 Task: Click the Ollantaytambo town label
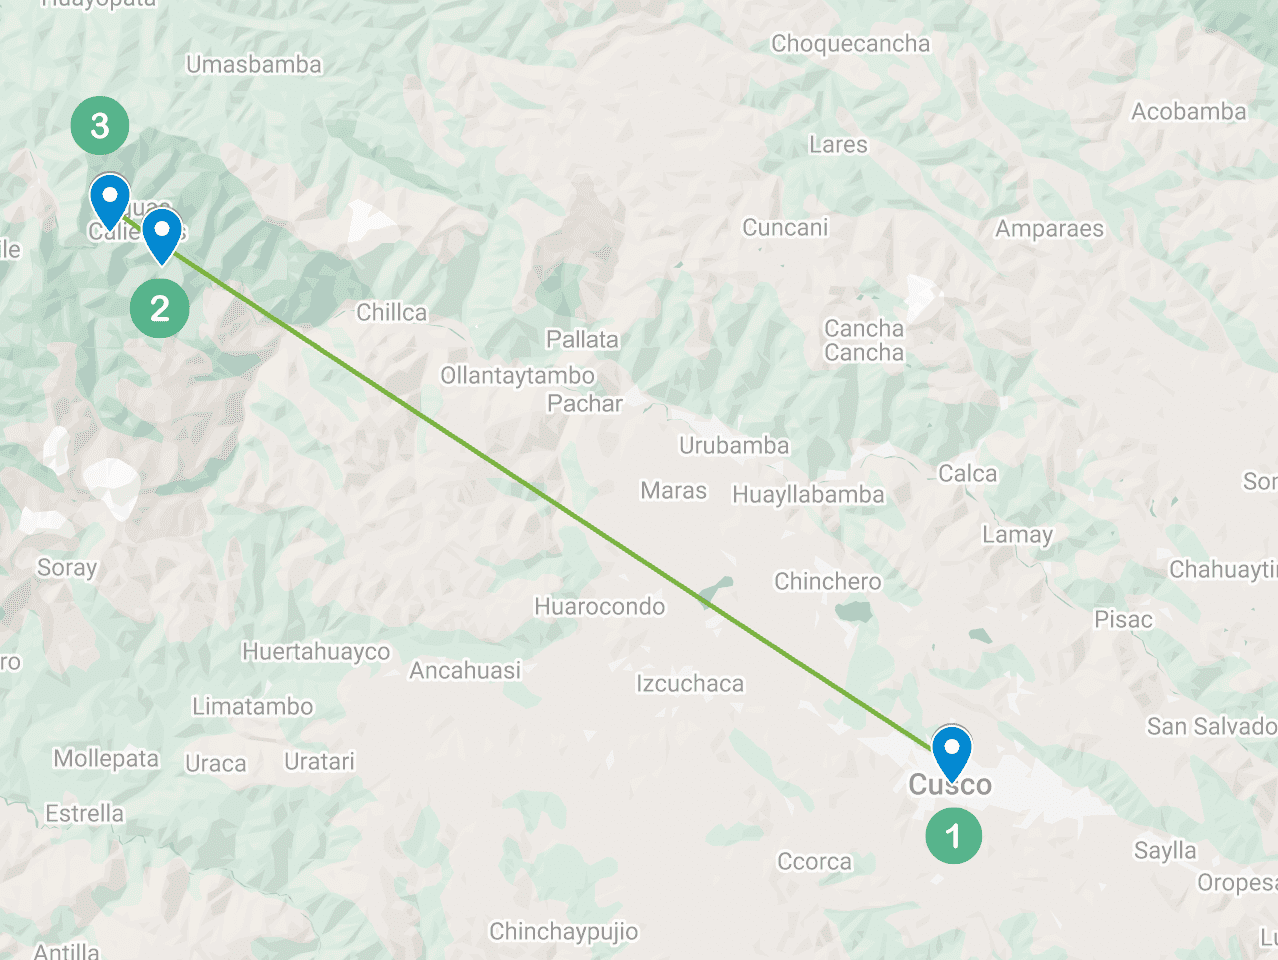point(518,376)
